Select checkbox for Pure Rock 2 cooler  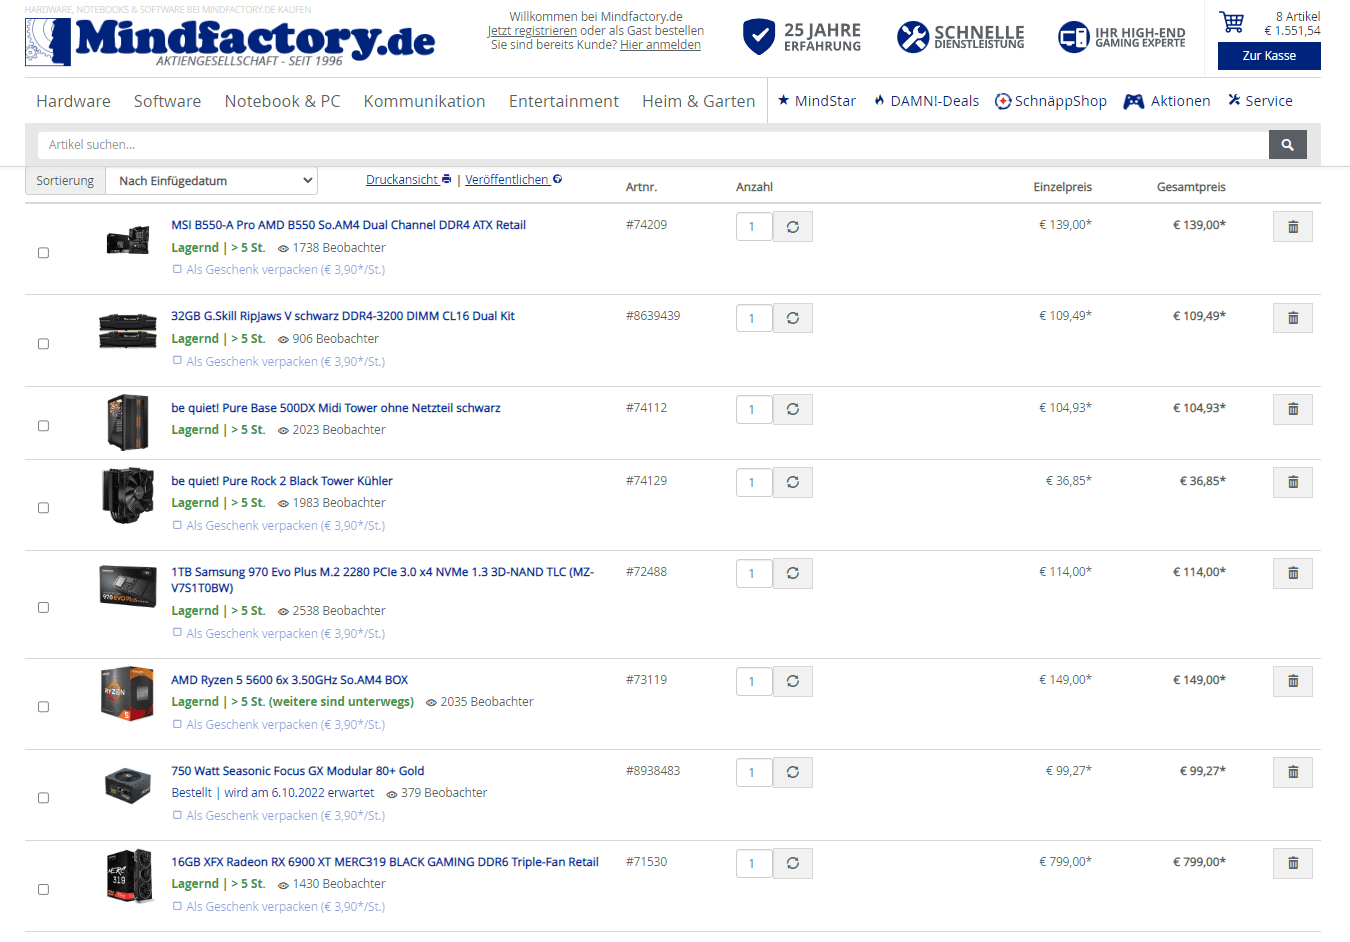coord(43,508)
